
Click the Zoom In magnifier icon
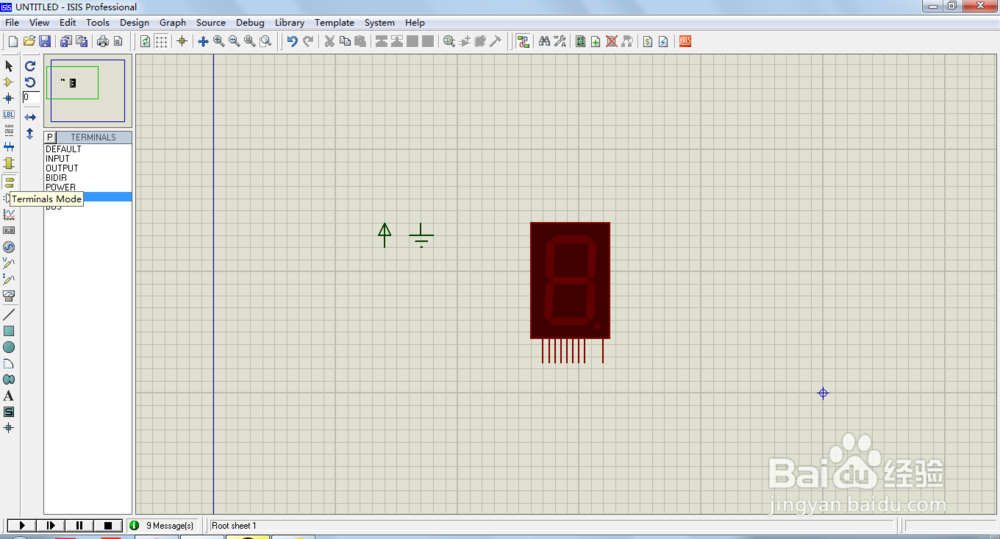tap(219, 41)
